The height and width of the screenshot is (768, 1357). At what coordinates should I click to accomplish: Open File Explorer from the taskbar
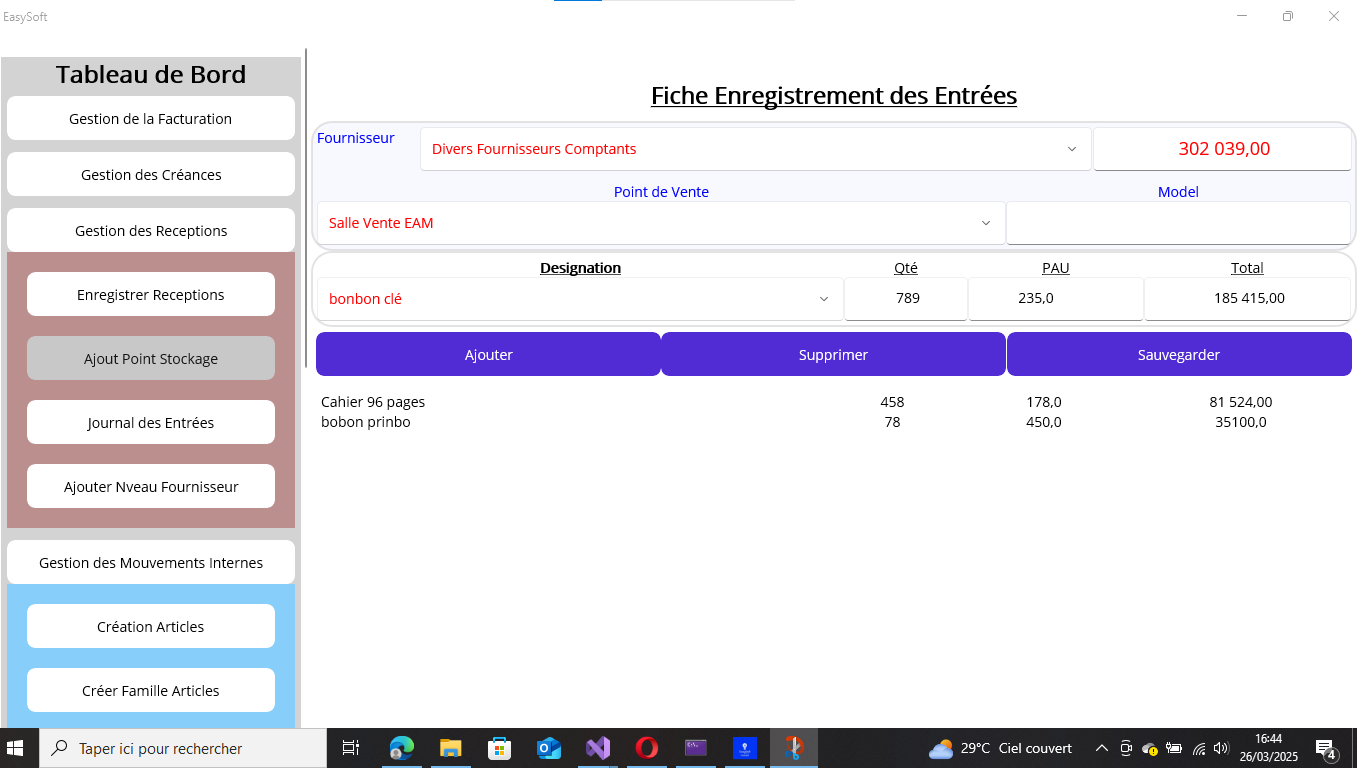tap(451, 748)
